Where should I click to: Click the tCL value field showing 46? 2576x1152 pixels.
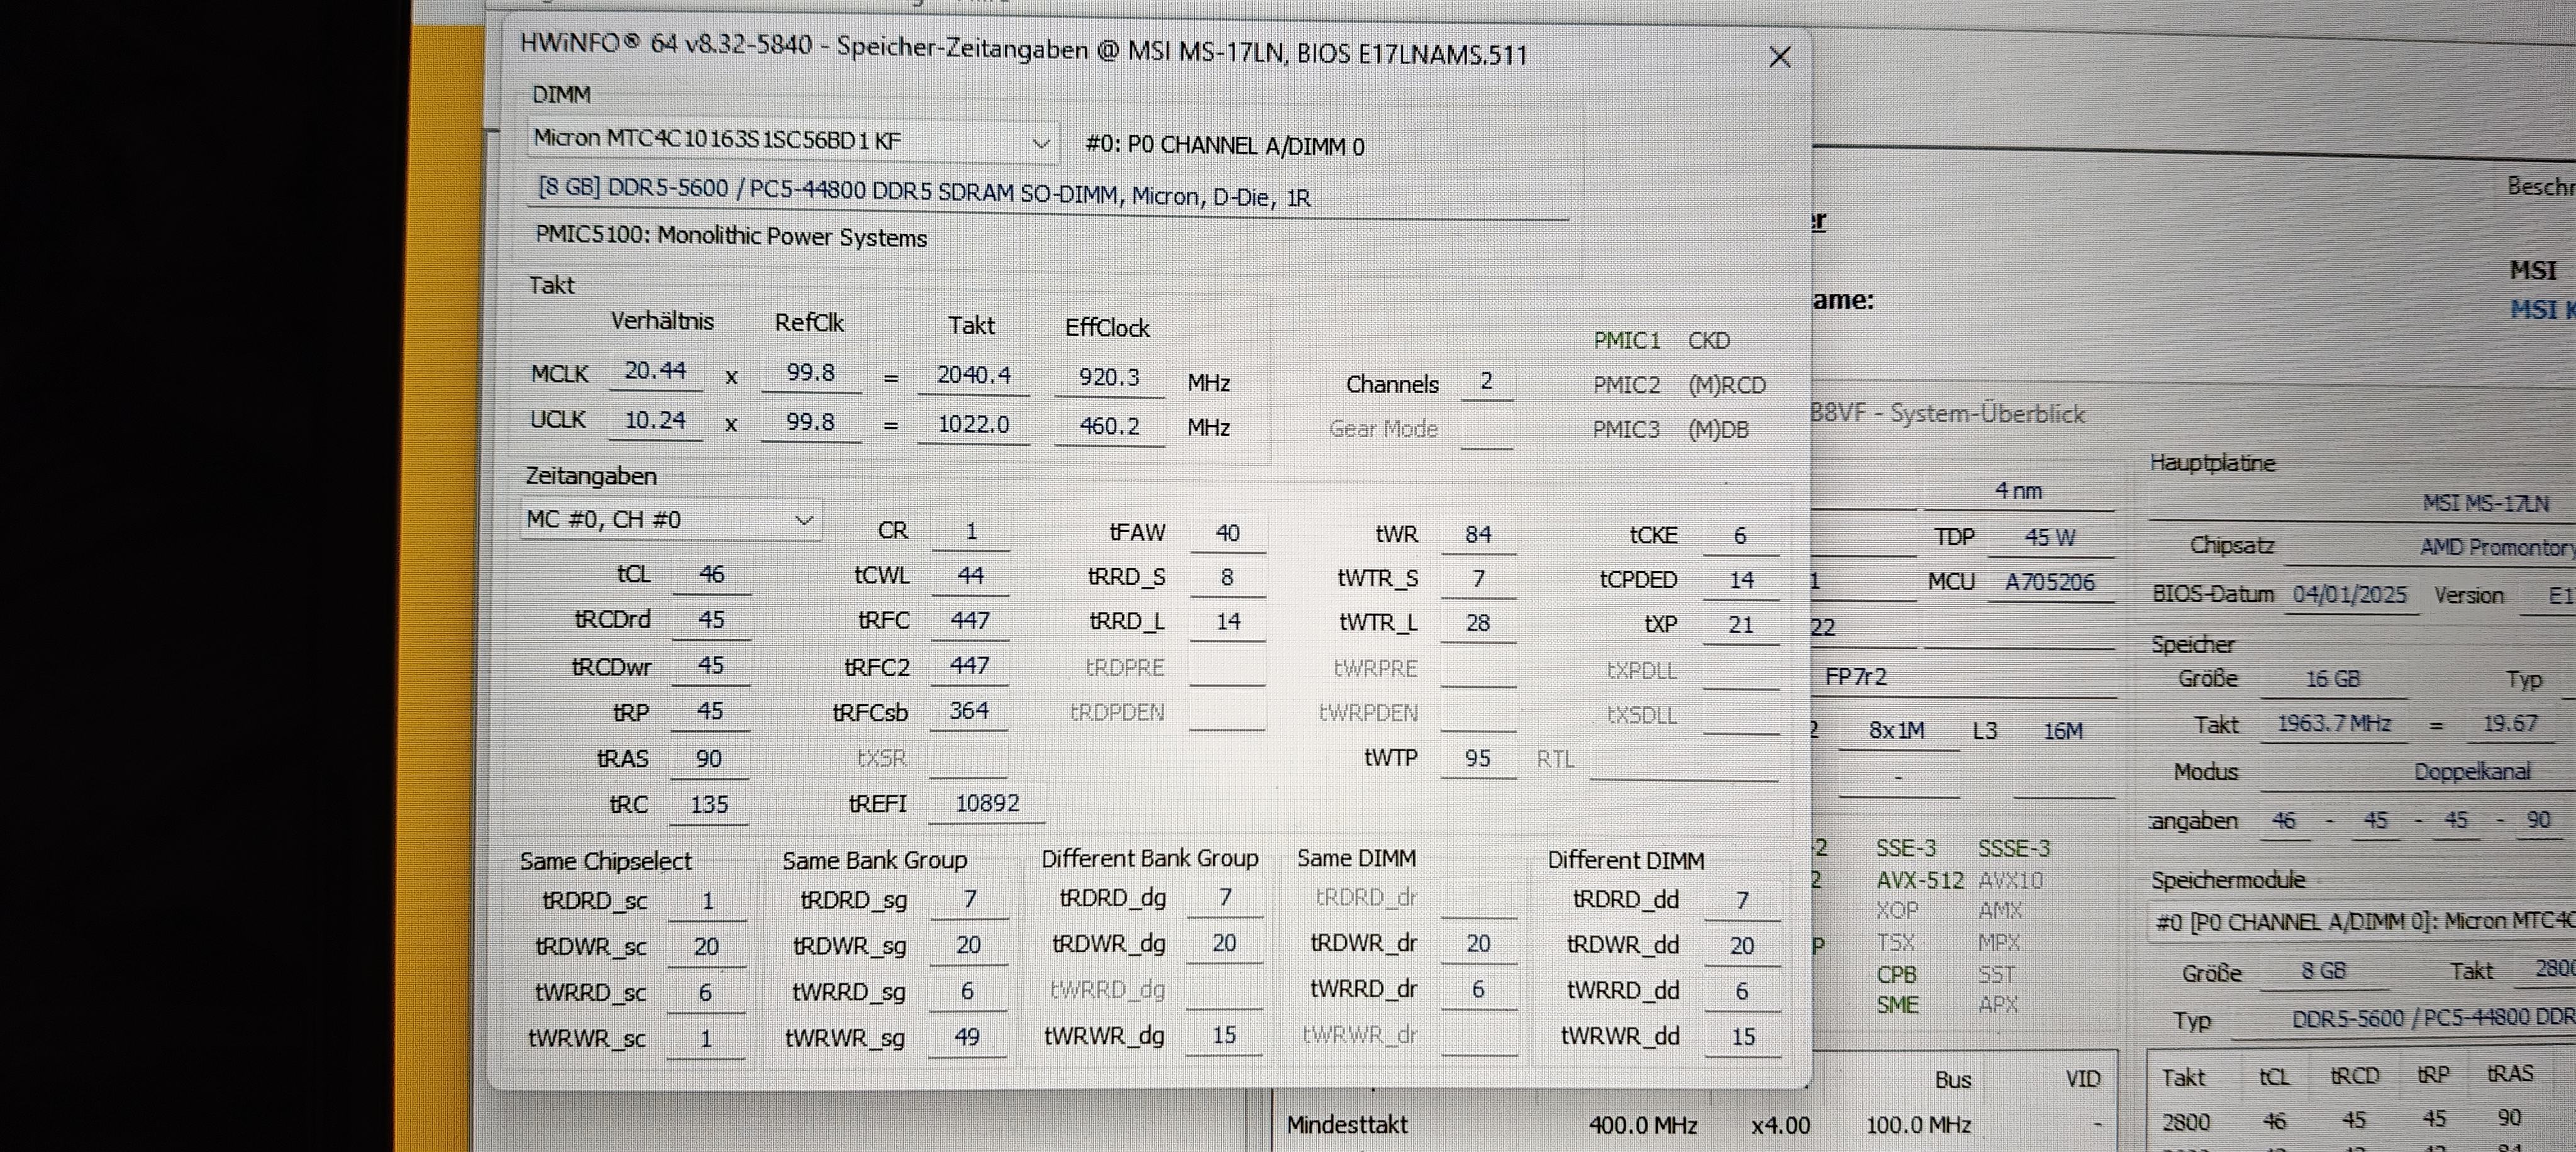pos(711,575)
